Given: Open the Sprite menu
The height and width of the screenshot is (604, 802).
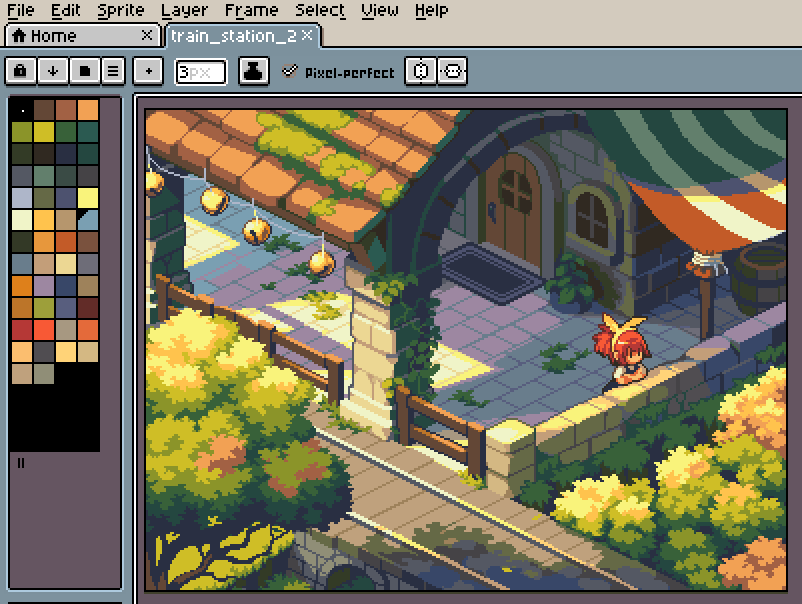Looking at the screenshot, I should pyautogui.click(x=121, y=10).
